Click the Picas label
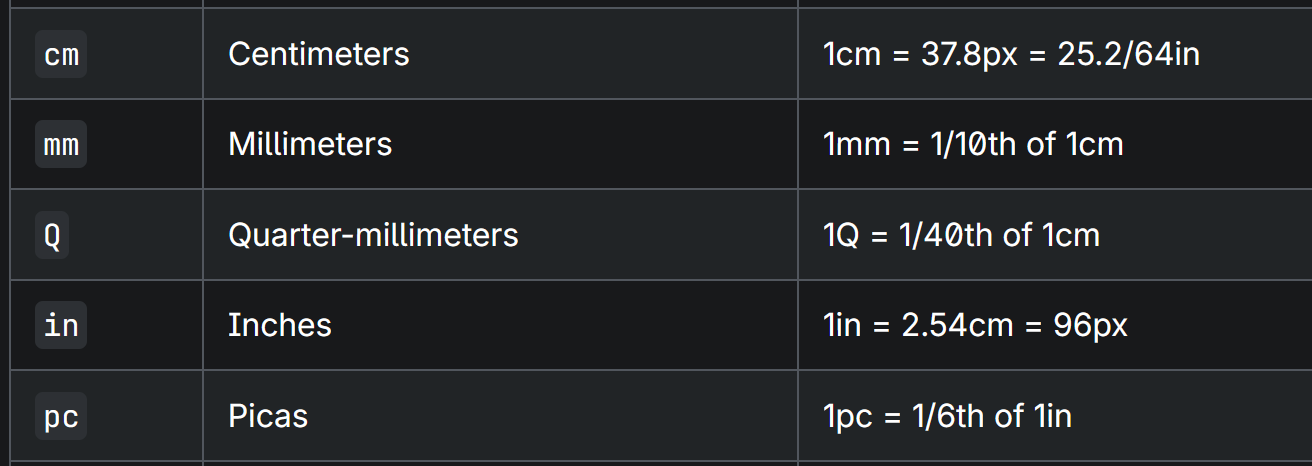Image resolution: width=1312 pixels, height=466 pixels. pos(268,416)
